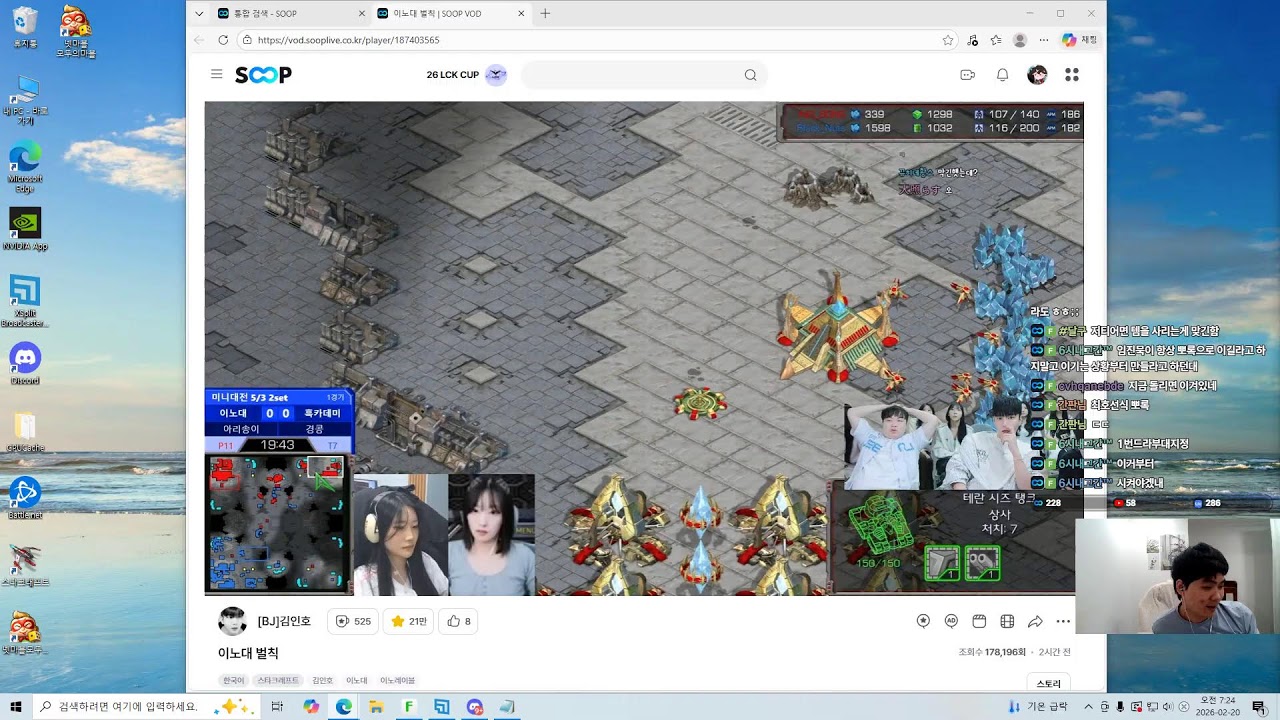Open the browser media control icon
Viewport: 1280px width, 720px height.
pyautogui.click(x=973, y=40)
